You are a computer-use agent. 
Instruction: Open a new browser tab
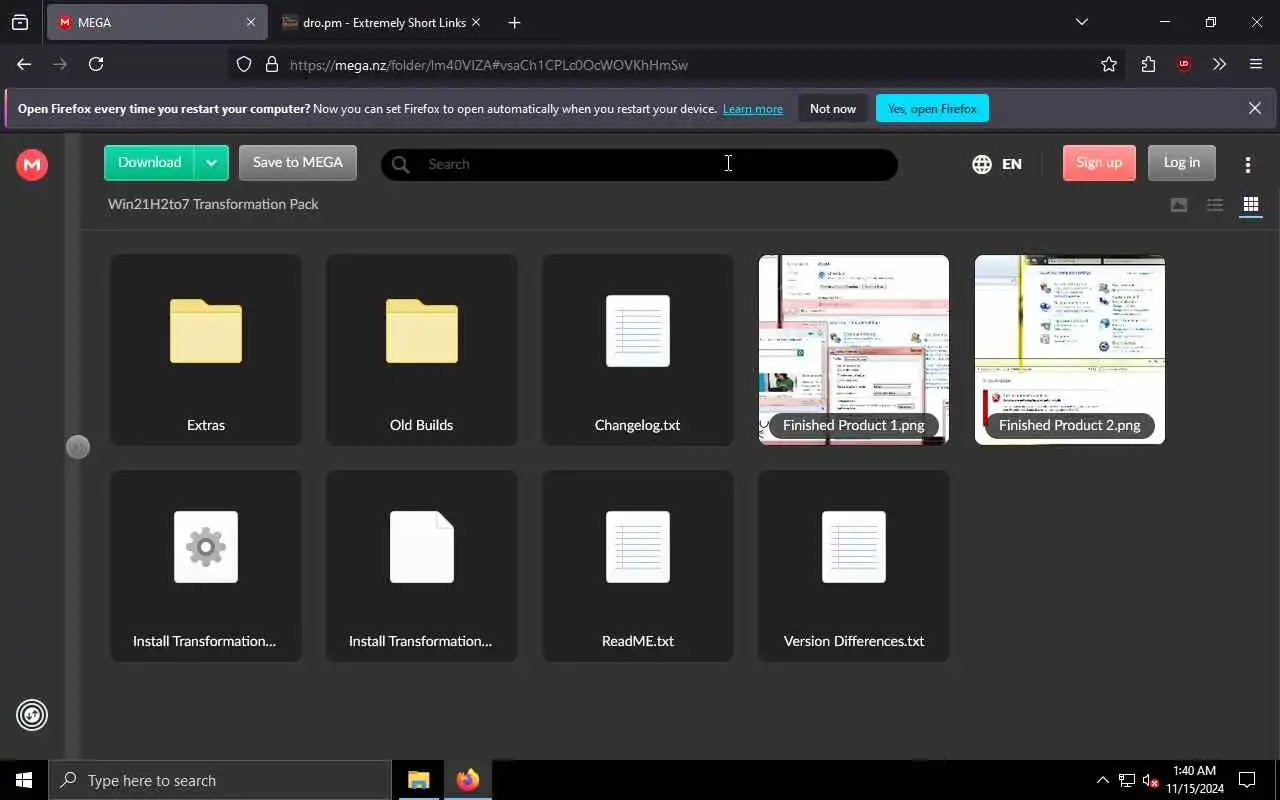point(514,22)
